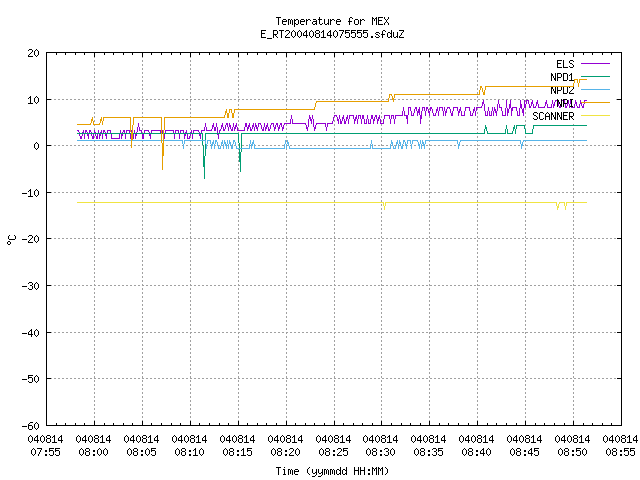Click the y-axis label 10
This screenshot has width=640, height=480.
33,100
